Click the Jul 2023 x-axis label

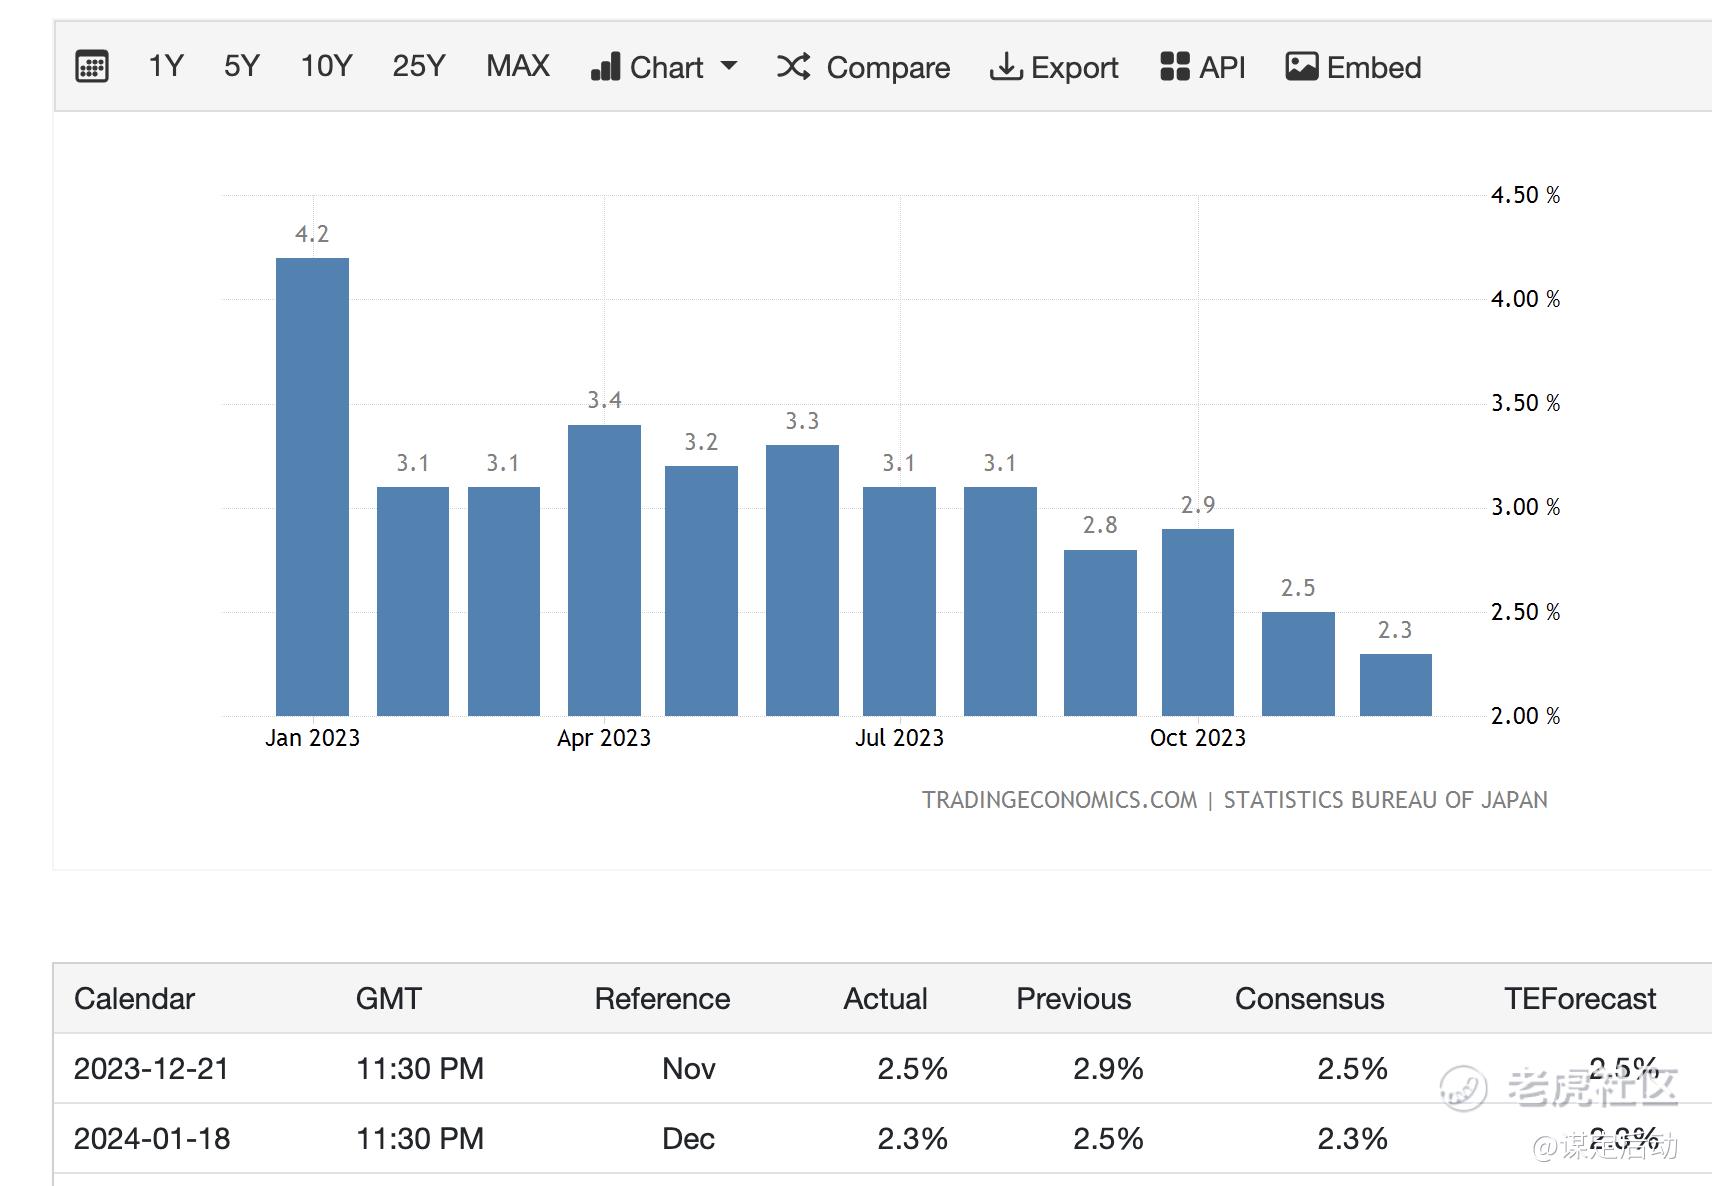[x=899, y=738]
